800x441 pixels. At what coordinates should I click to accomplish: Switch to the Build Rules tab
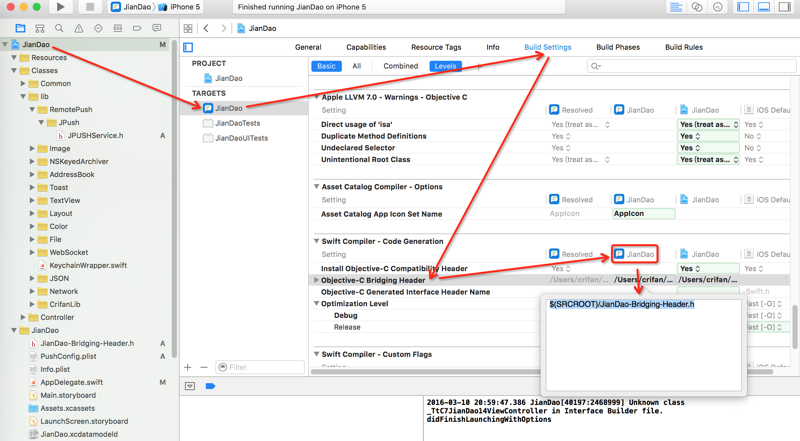pyautogui.click(x=684, y=47)
